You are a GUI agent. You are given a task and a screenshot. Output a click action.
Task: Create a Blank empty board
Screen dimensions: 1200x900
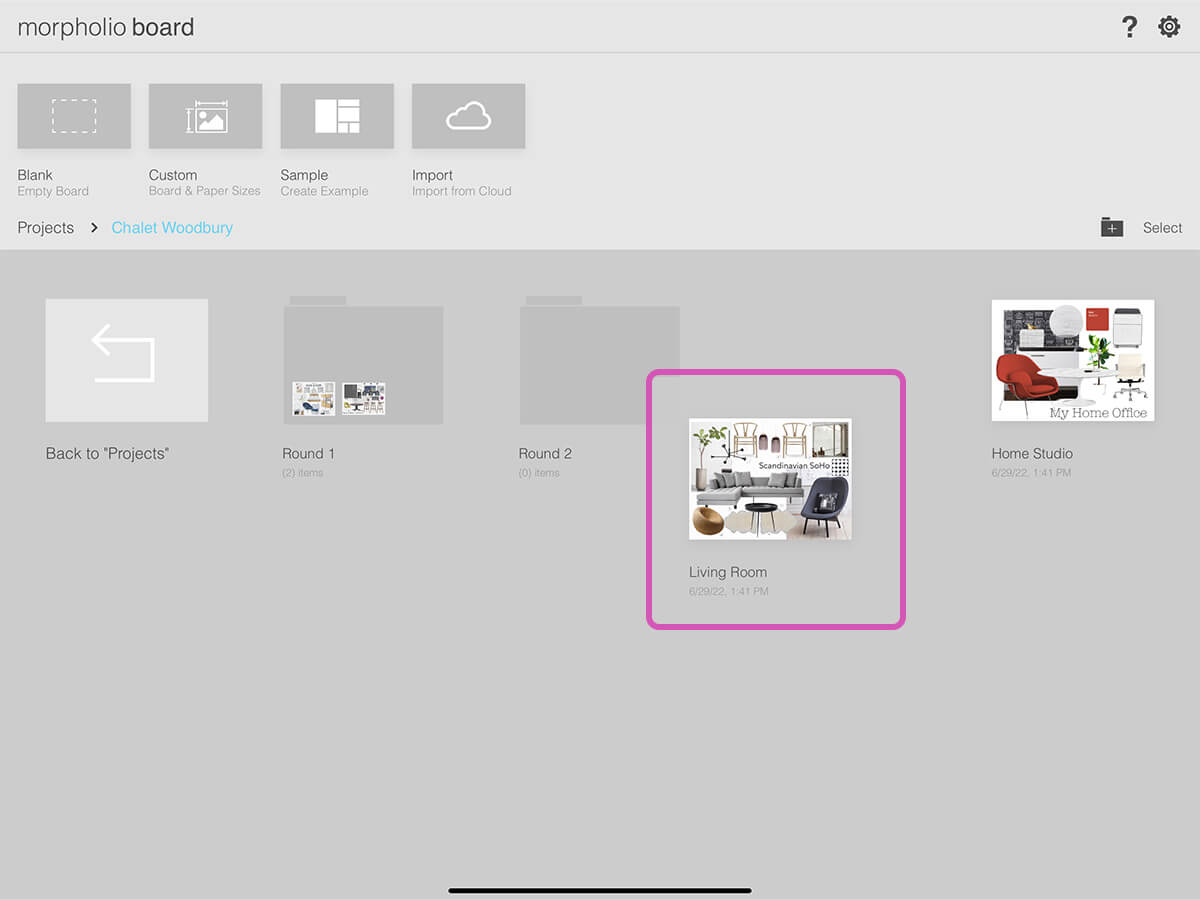pyautogui.click(x=74, y=116)
